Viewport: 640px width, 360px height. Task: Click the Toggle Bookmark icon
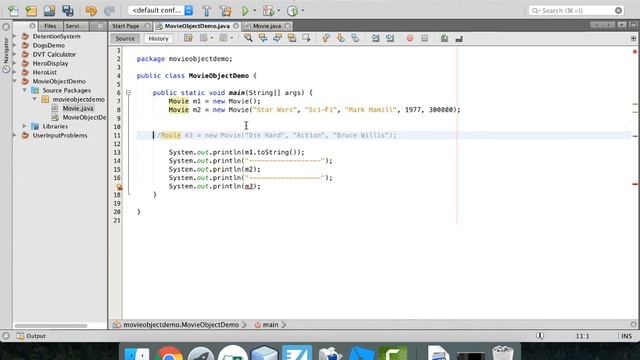tap(355, 38)
